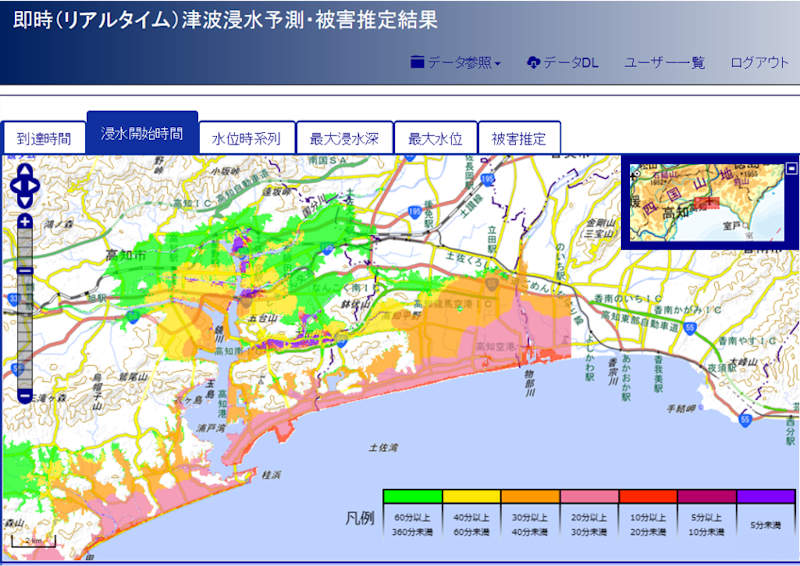Select the 浸水開始時間 tab
The width and height of the screenshot is (800, 566).
click(x=142, y=133)
